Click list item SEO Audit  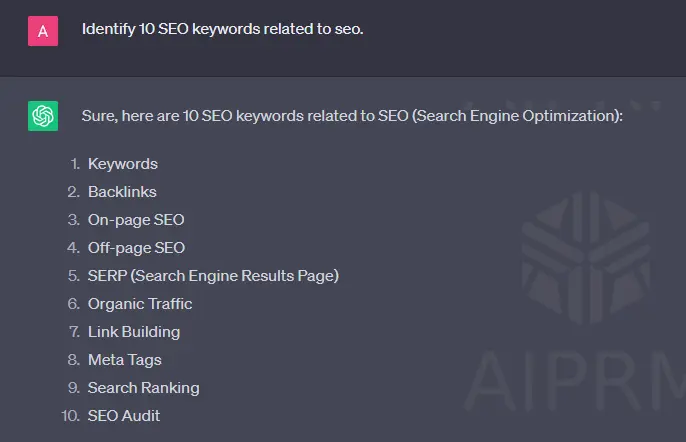tap(124, 416)
